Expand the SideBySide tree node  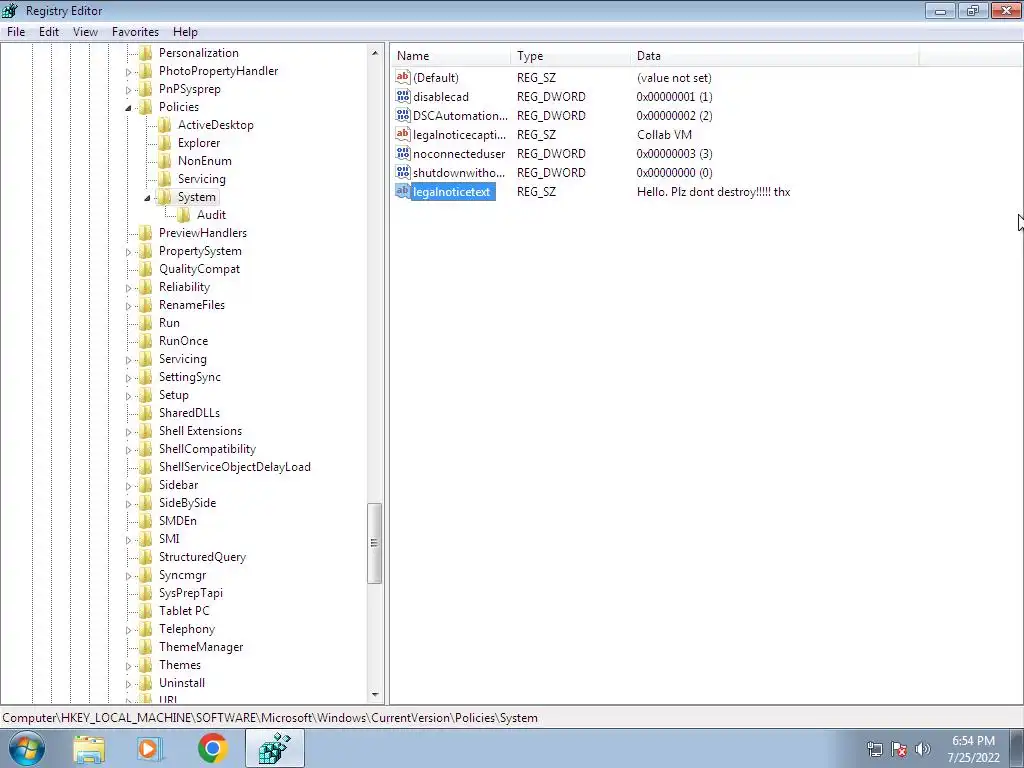[x=128, y=504]
